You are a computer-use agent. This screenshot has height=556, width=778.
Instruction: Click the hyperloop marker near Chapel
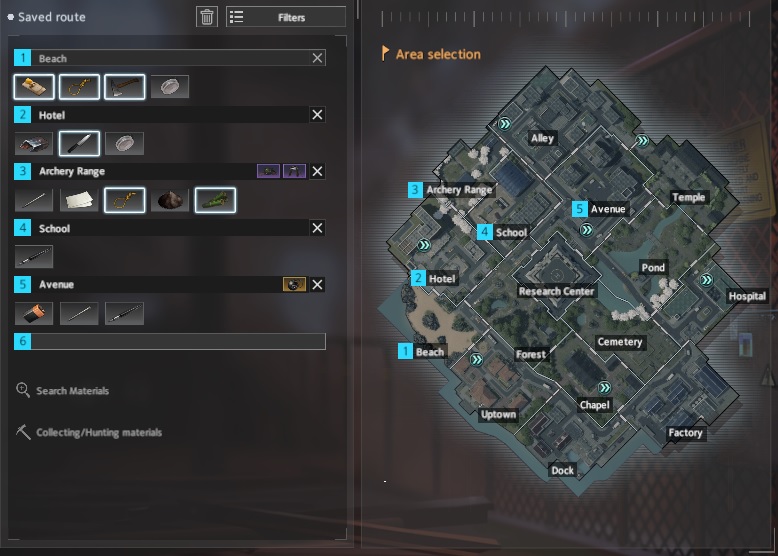604,387
